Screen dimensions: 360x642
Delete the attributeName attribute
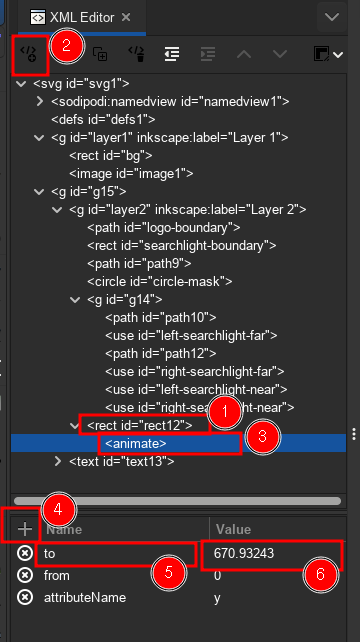click(25, 598)
